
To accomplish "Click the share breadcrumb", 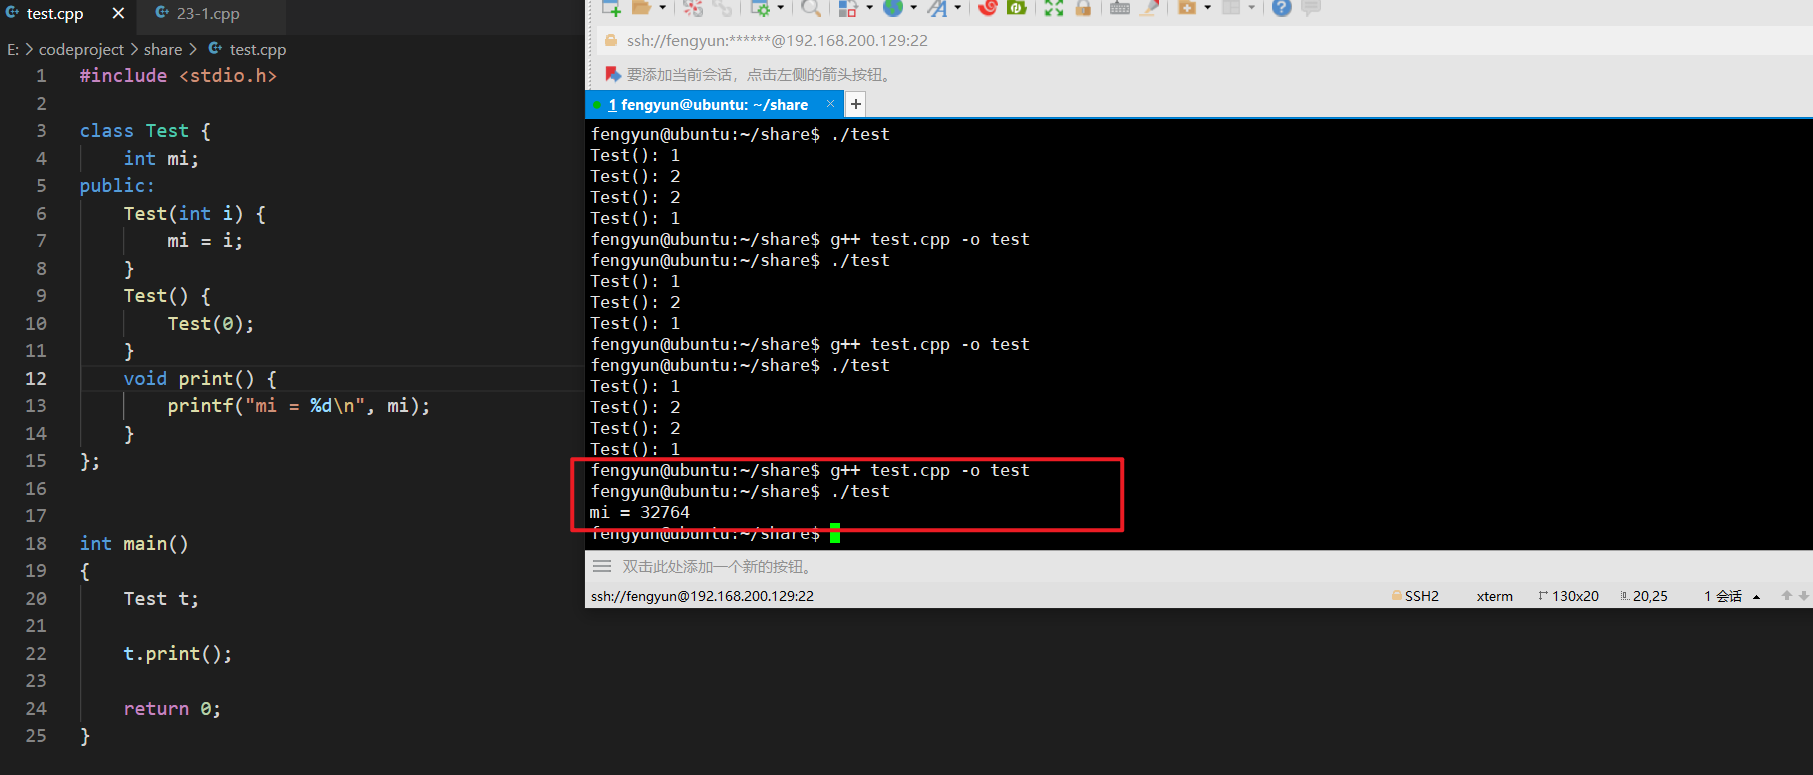I will [163, 49].
